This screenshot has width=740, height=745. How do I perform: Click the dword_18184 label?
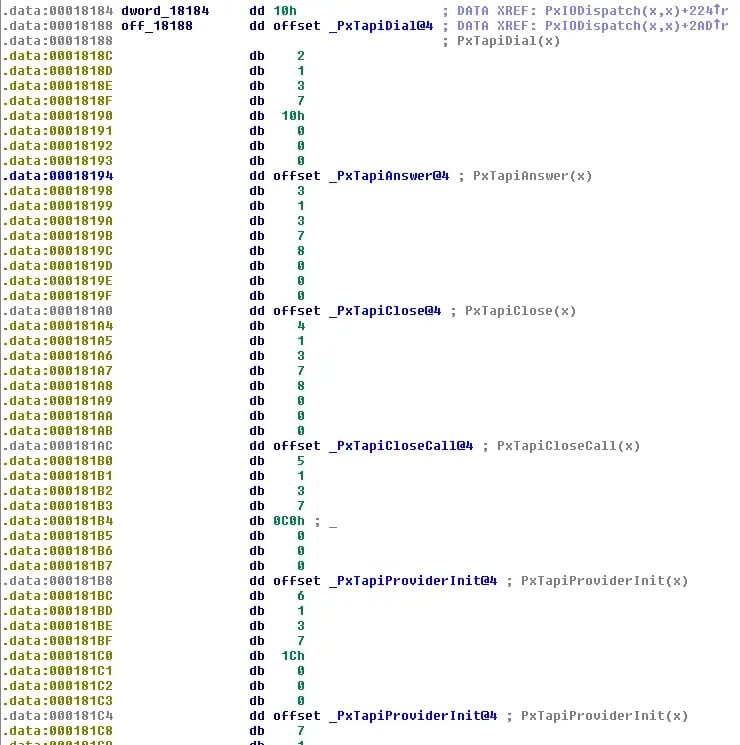[x=165, y=10]
